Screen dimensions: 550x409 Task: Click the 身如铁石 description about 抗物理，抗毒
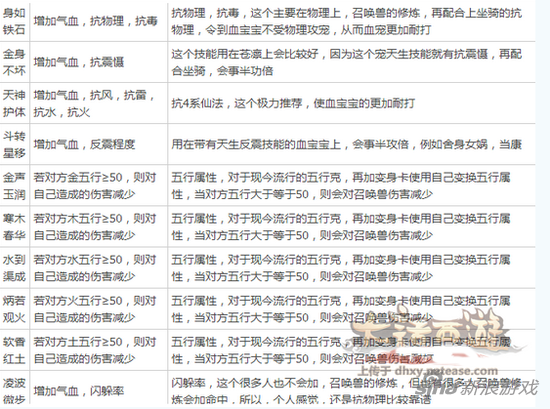tap(351, 21)
